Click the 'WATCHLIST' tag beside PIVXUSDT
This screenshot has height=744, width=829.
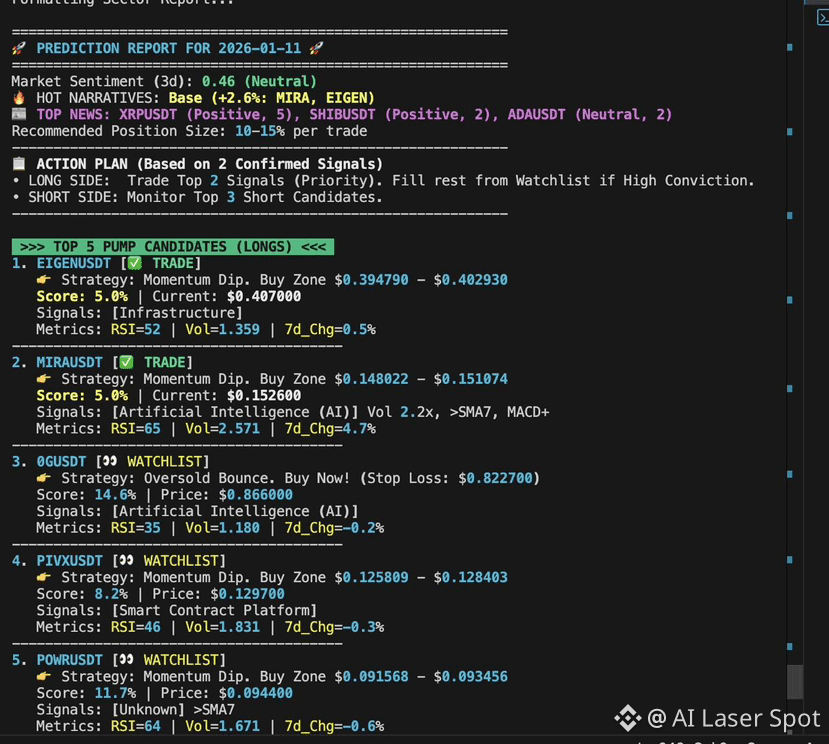coord(181,561)
